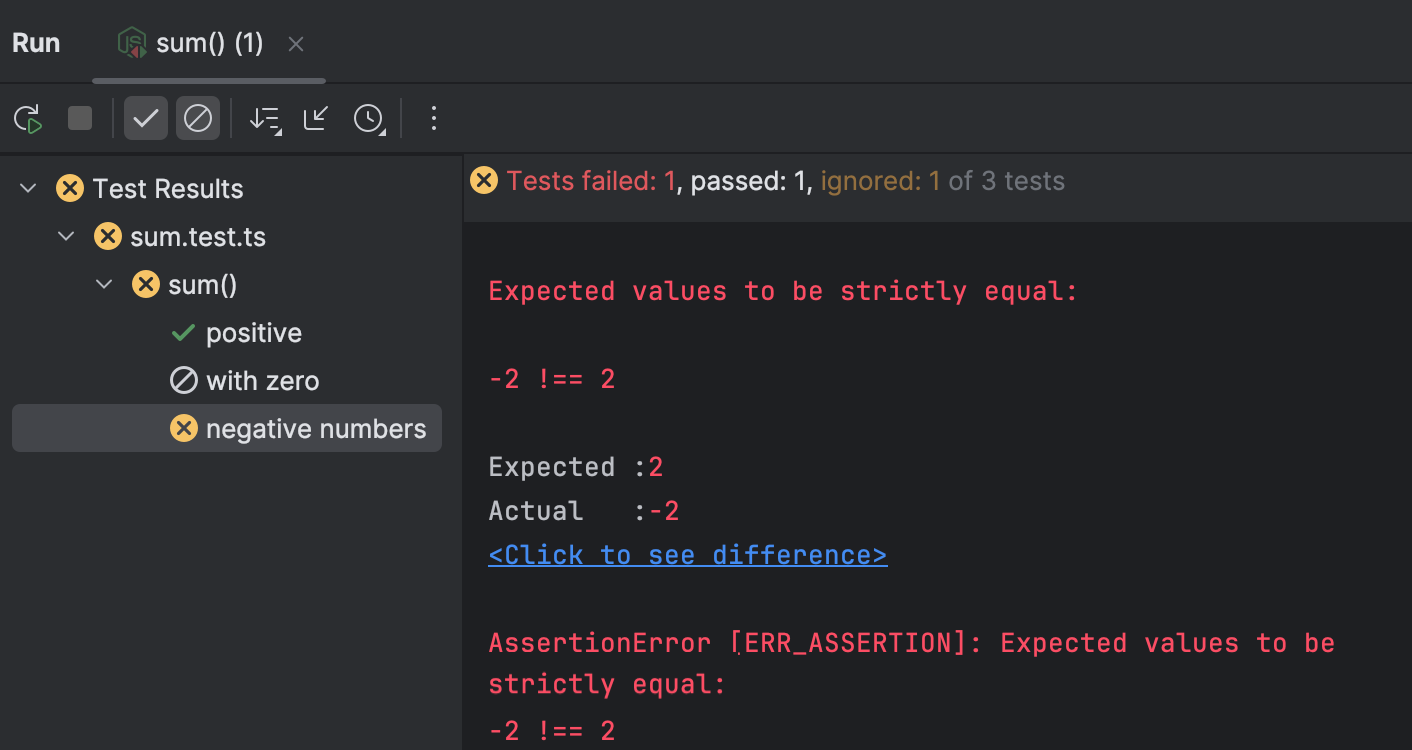Click the green check beside positive
This screenshot has height=750, width=1412.
point(183,333)
